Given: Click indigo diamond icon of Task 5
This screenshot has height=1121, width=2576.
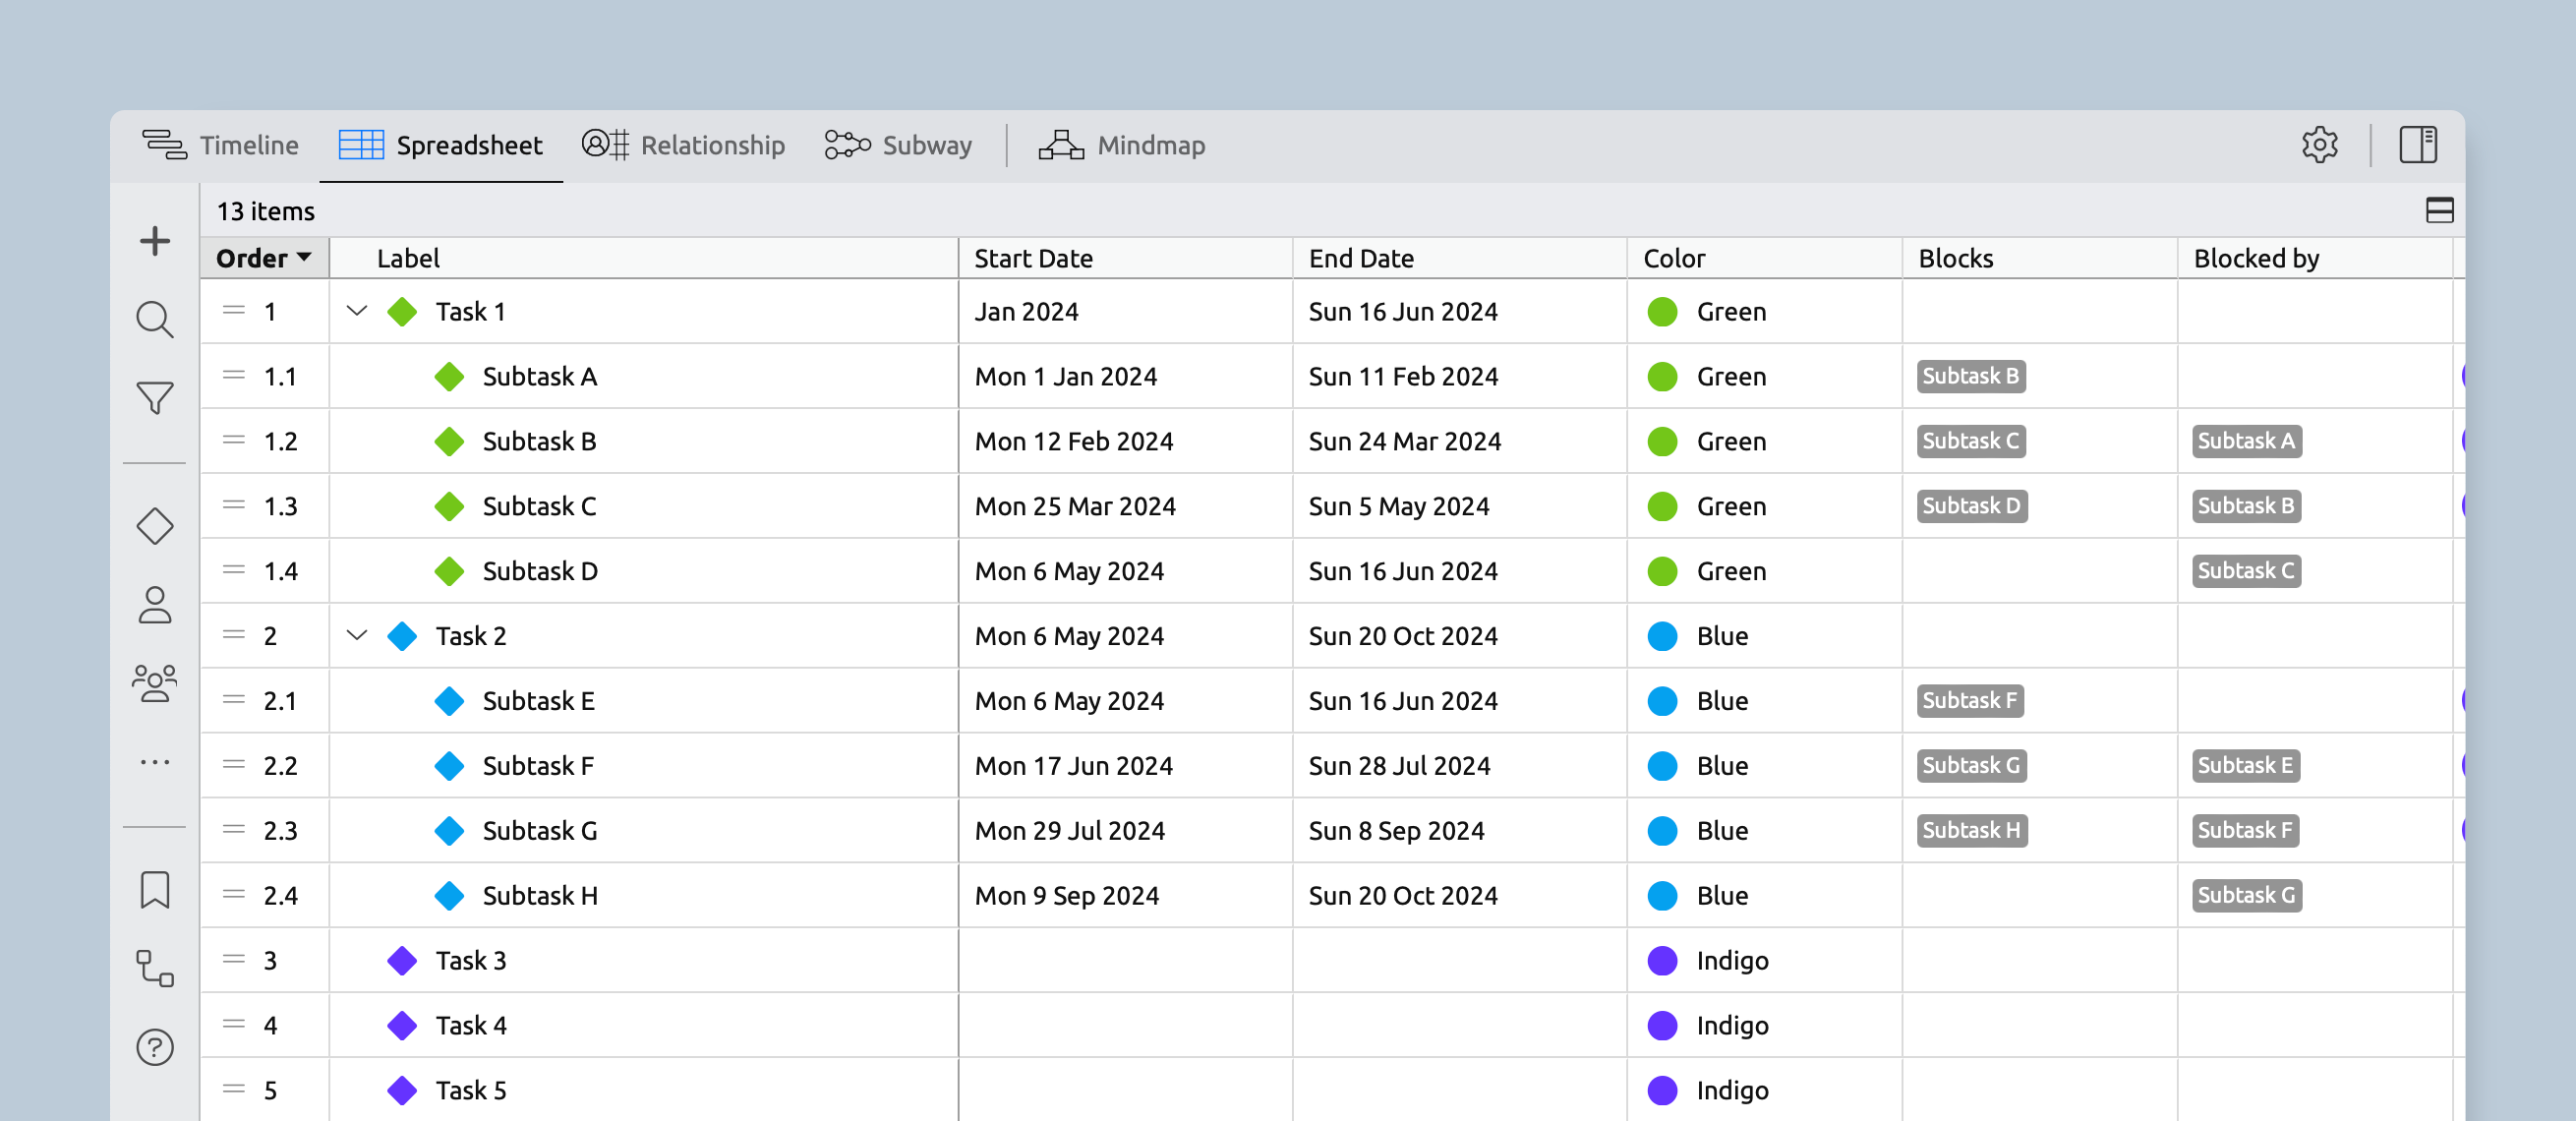Looking at the screenshot, I should [x=402, y=1090].
